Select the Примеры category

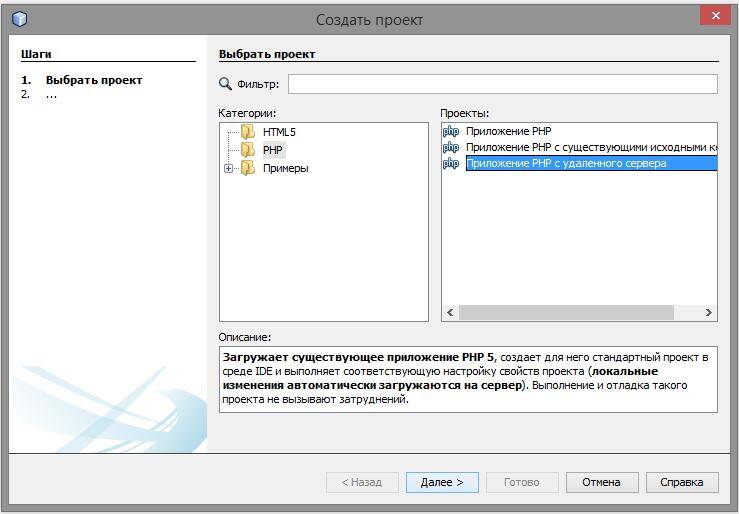tap(286, 168)
